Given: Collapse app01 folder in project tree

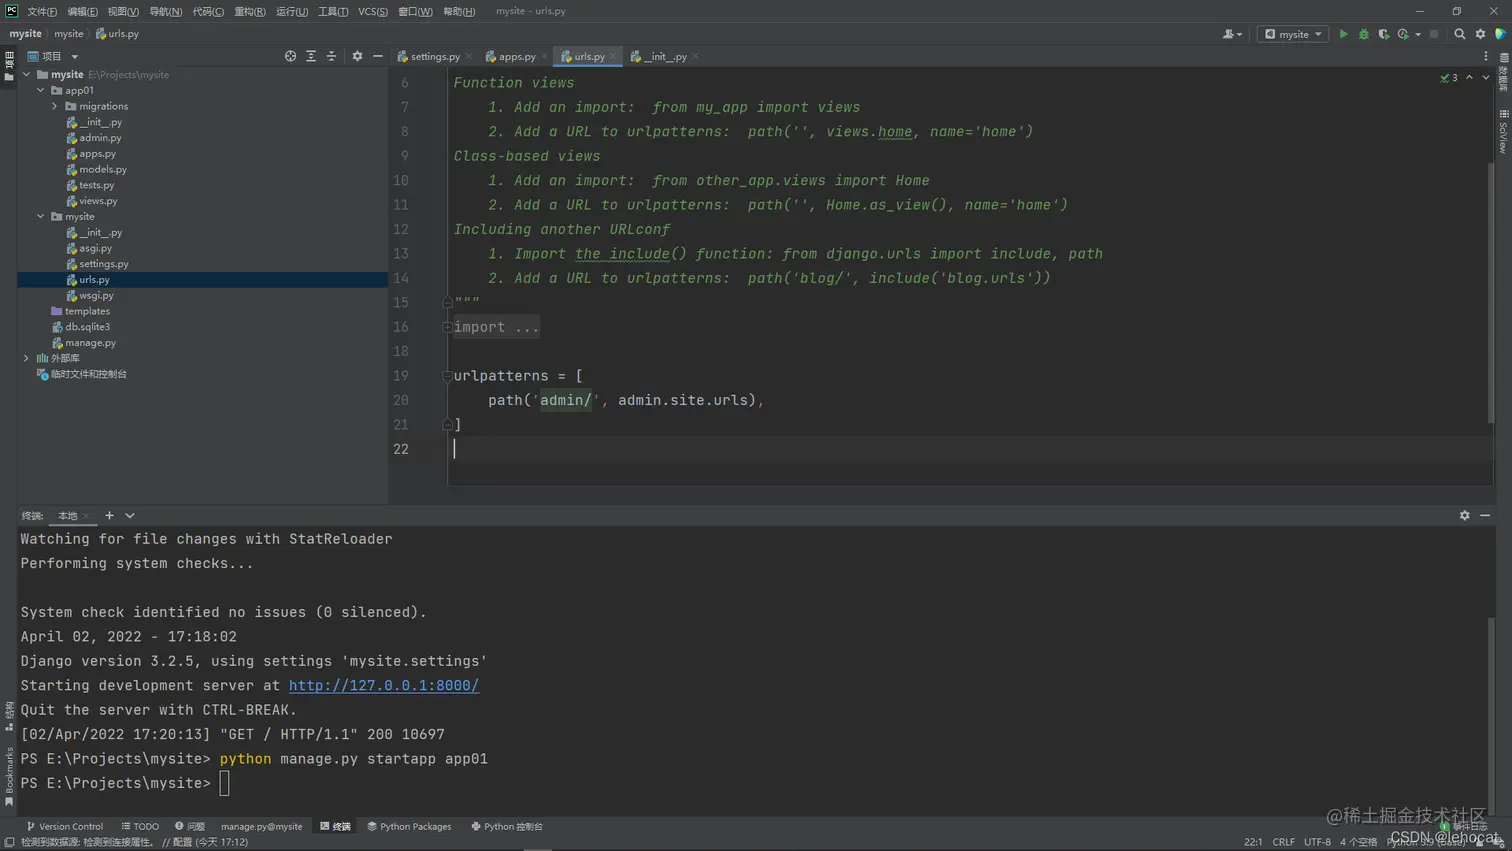Looking at the screenshot, I should pyautogui.click(x=41, y=90).
